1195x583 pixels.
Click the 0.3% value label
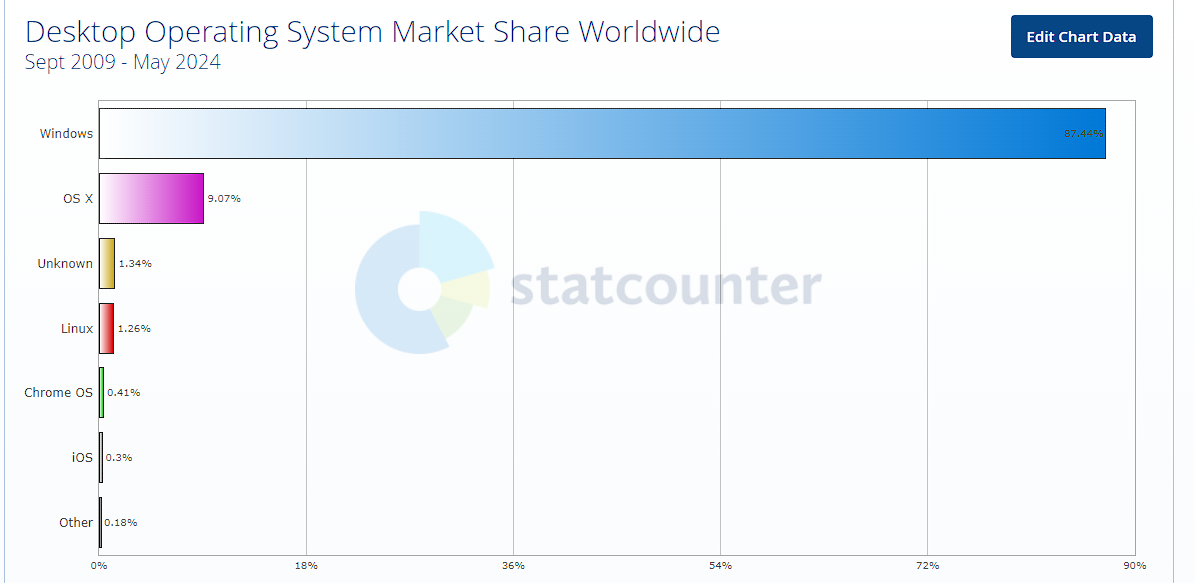point(119,457)
